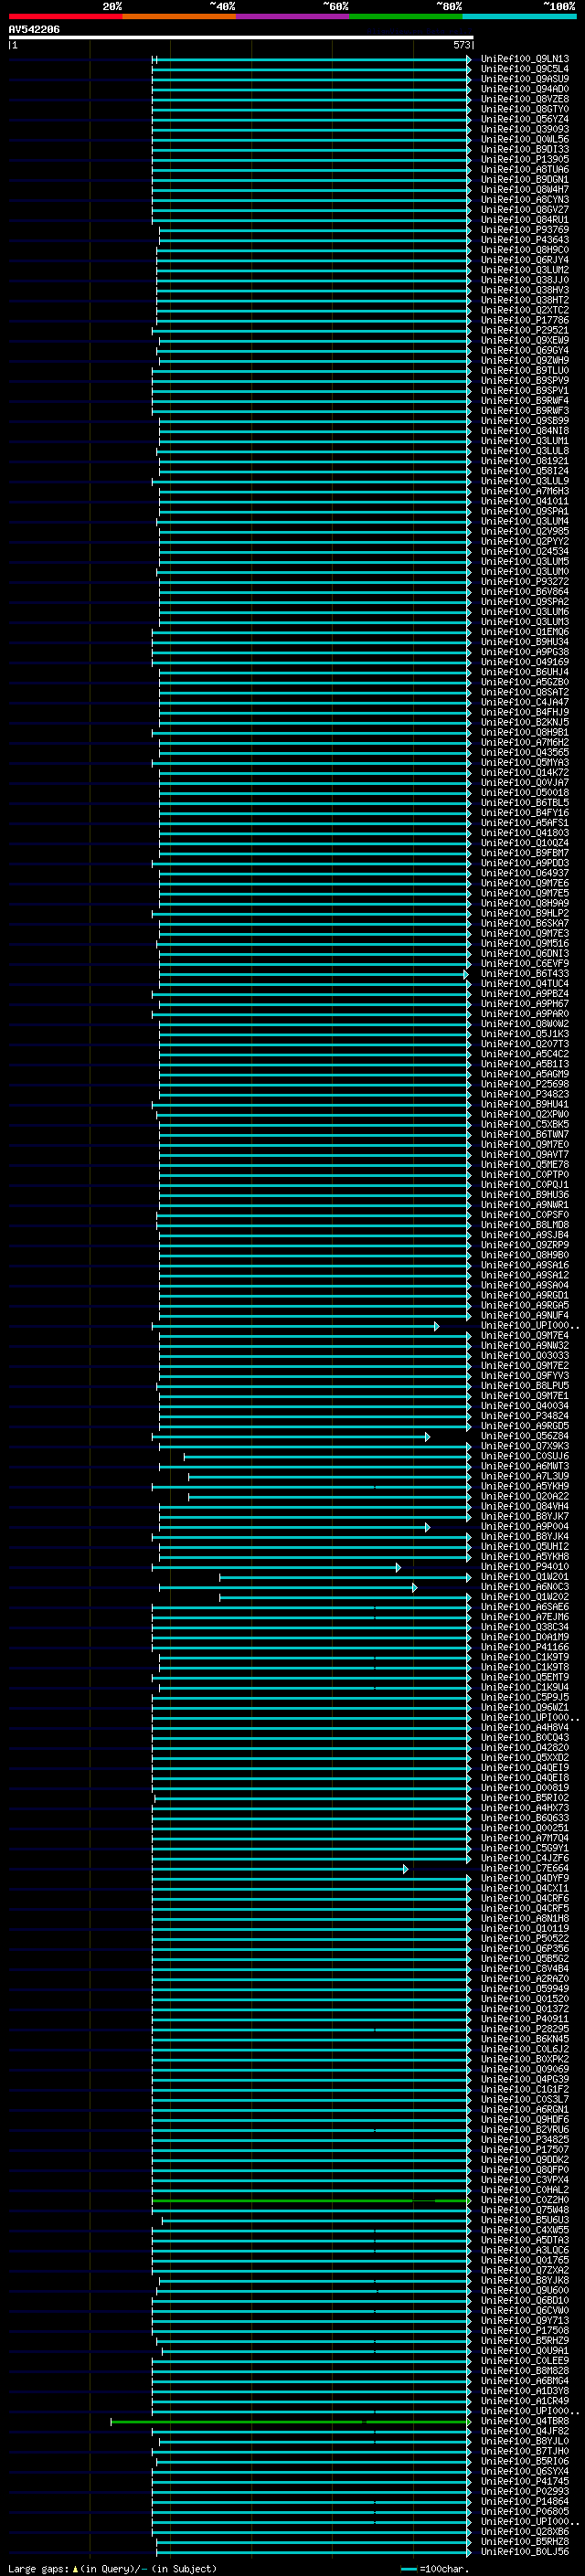Open hit UniRef100_Q9ASU9
585x2576 pixels.
[525, 79]
